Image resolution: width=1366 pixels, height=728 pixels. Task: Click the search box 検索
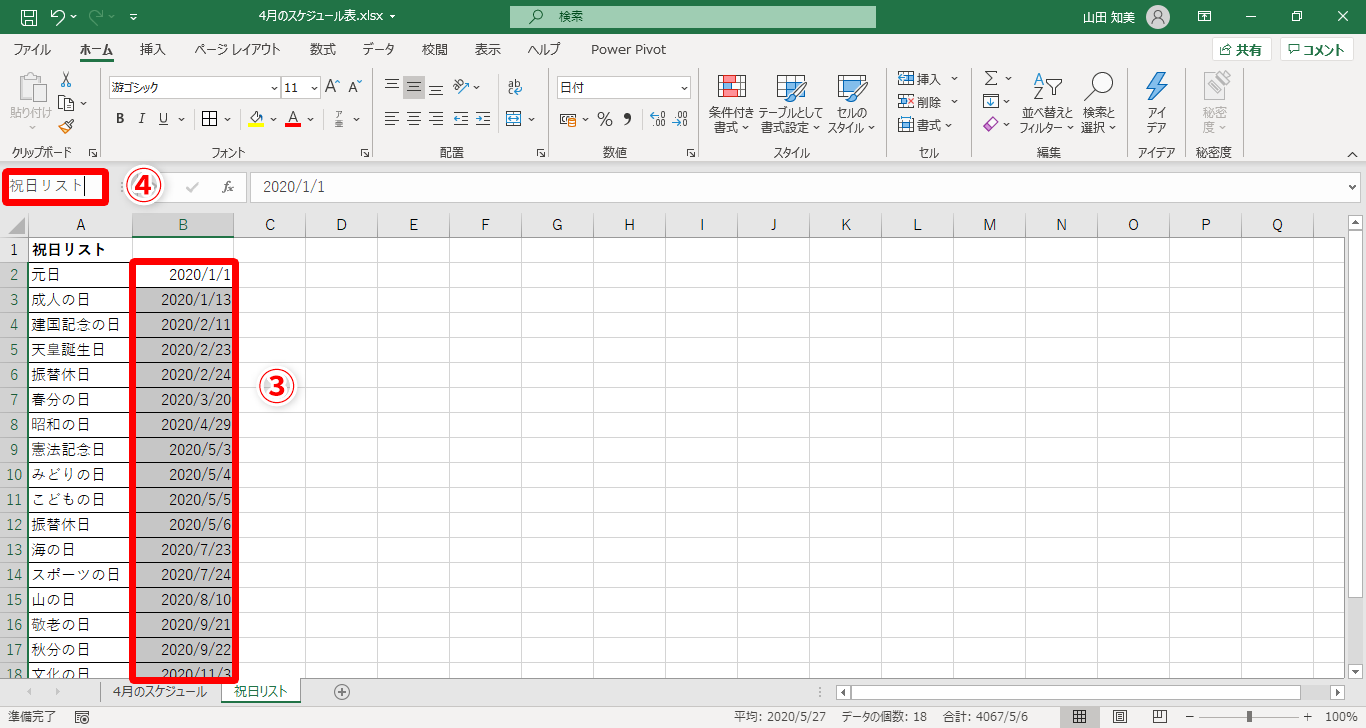point(692,17)
